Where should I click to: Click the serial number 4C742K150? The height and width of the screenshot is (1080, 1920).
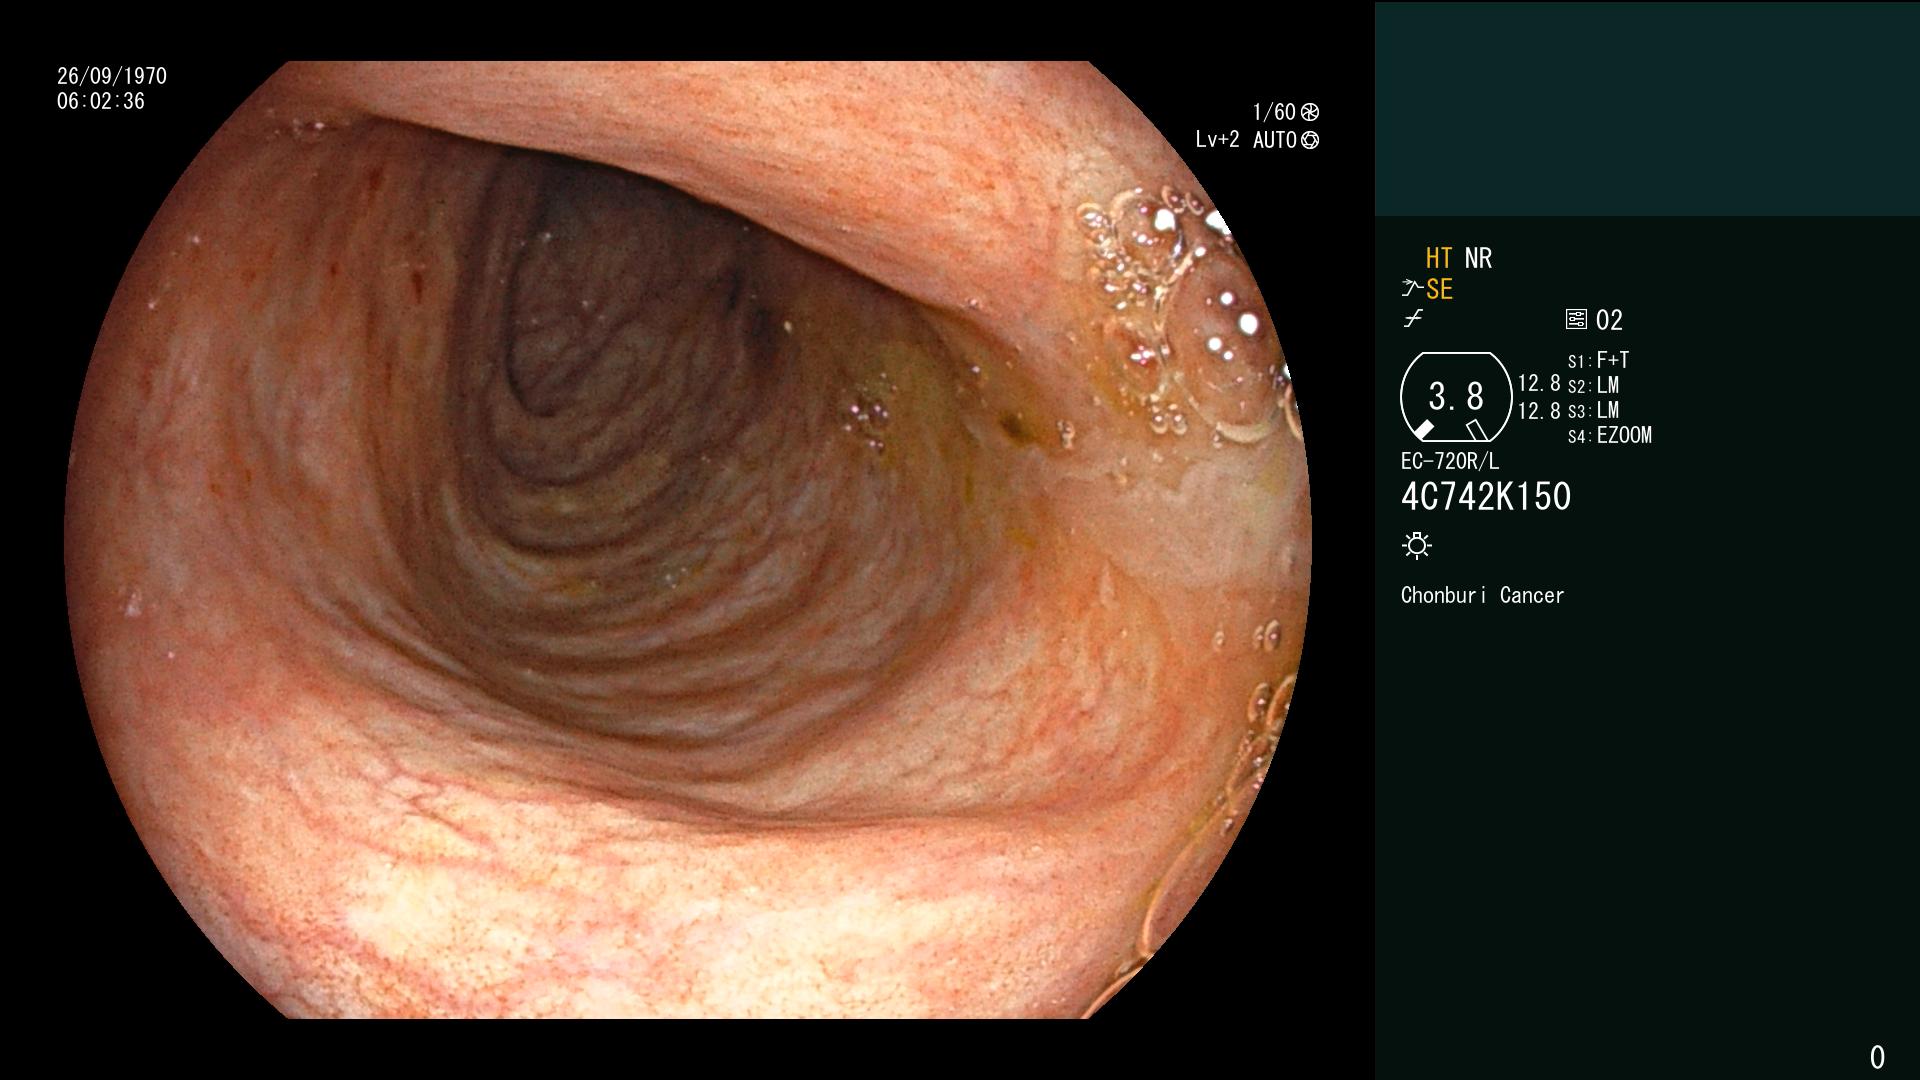pyautogui.click(x=1486, y=497)
